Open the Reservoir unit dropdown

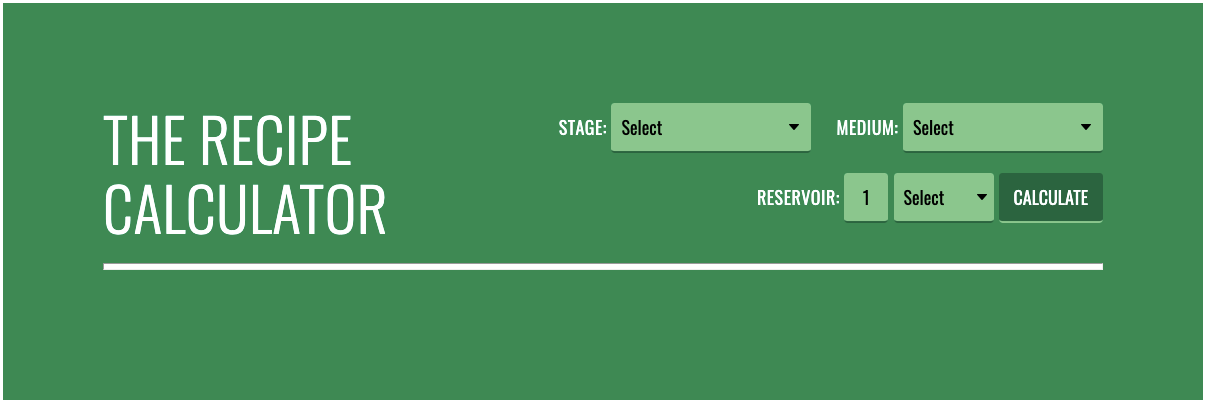click(943, 198)
